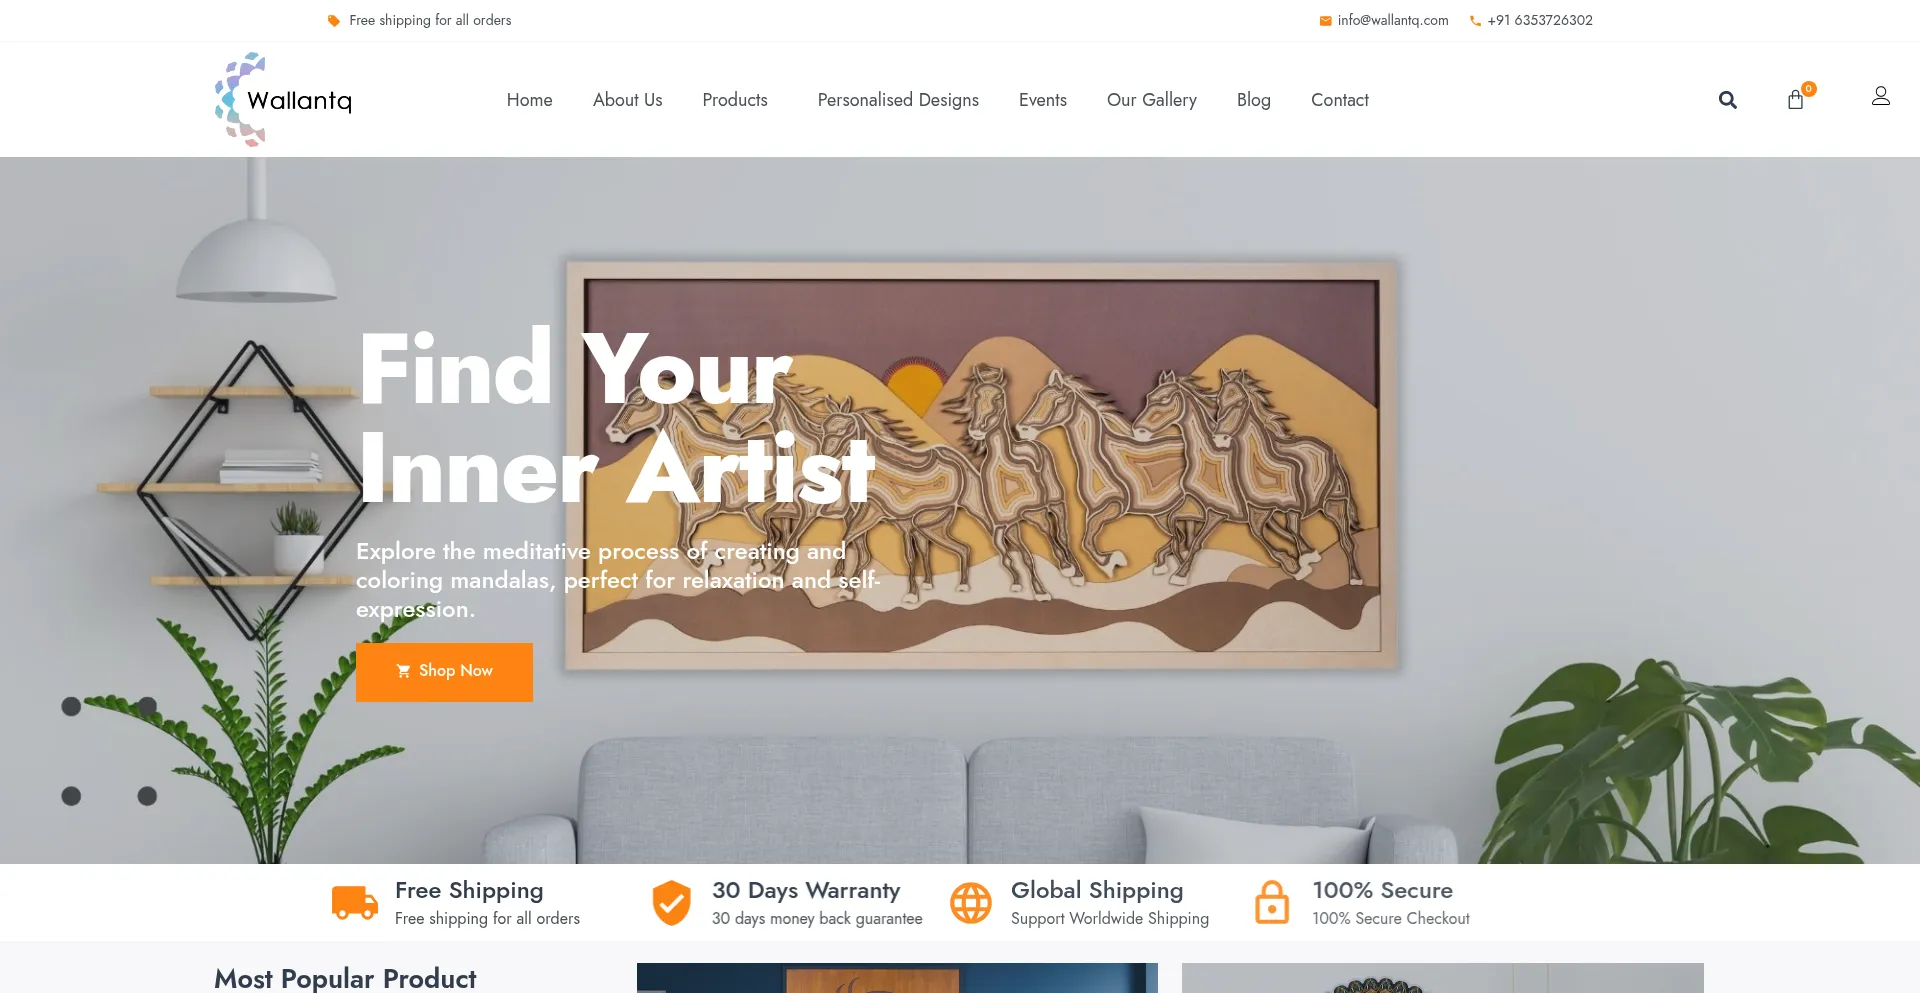
Task: Expand the Products menu
Action: click(735, 100)
